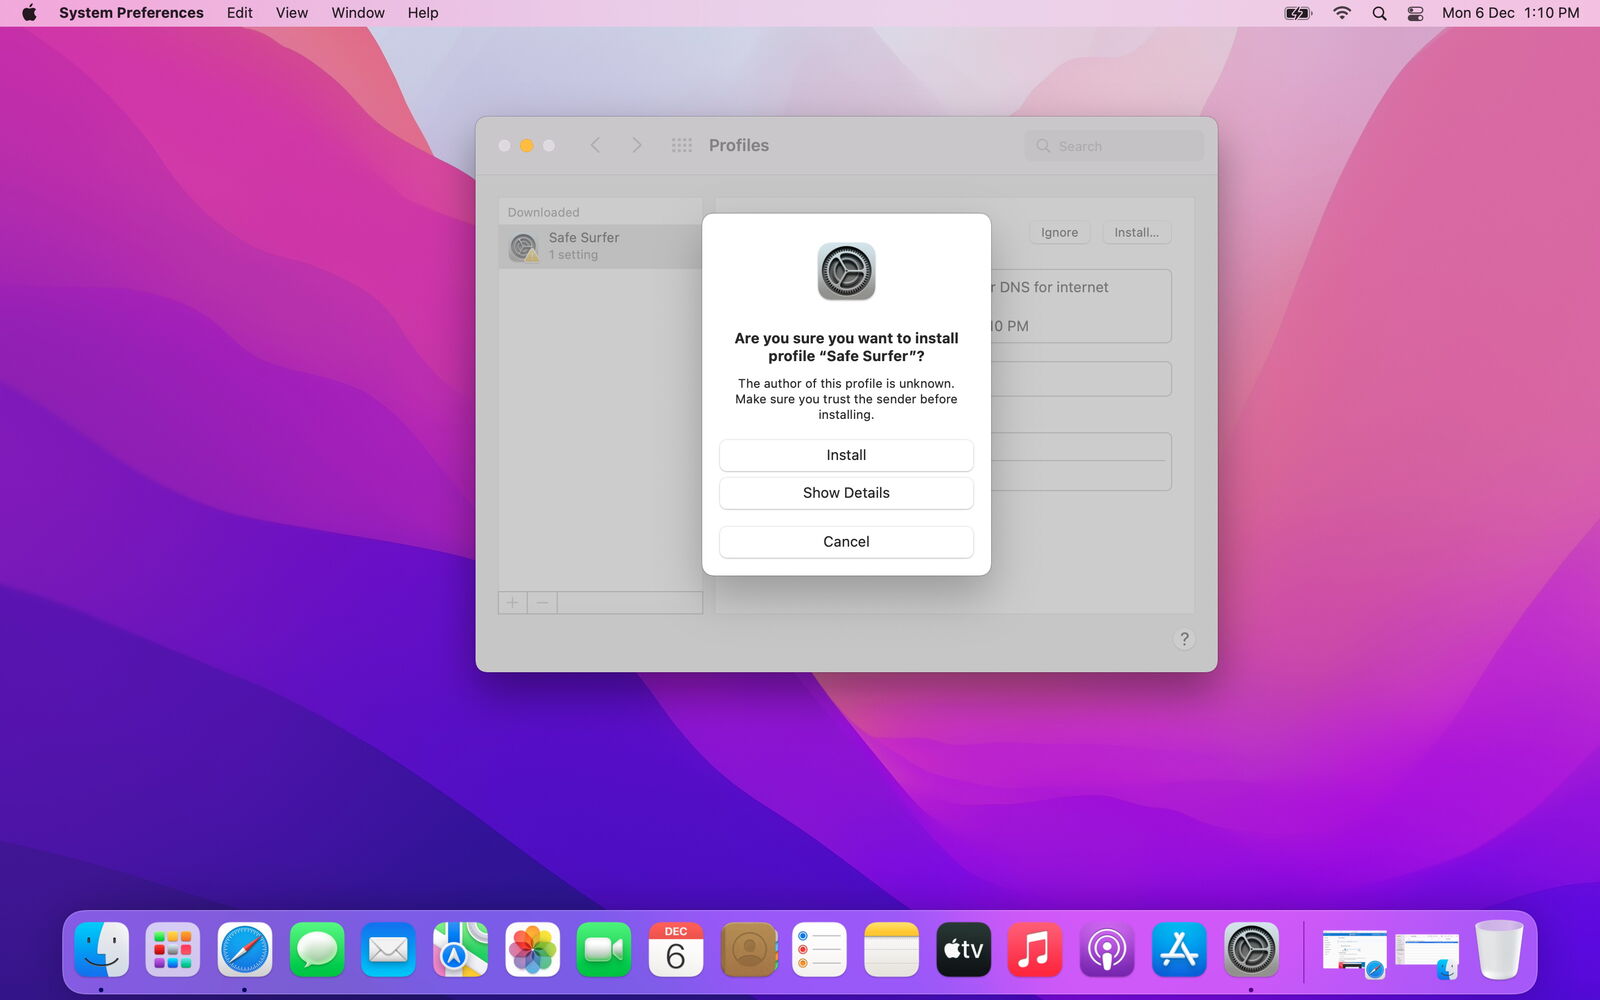Viewport: 1600px width, 1000px height.
Task: Open Music from the Dock
Action: 1035,950
